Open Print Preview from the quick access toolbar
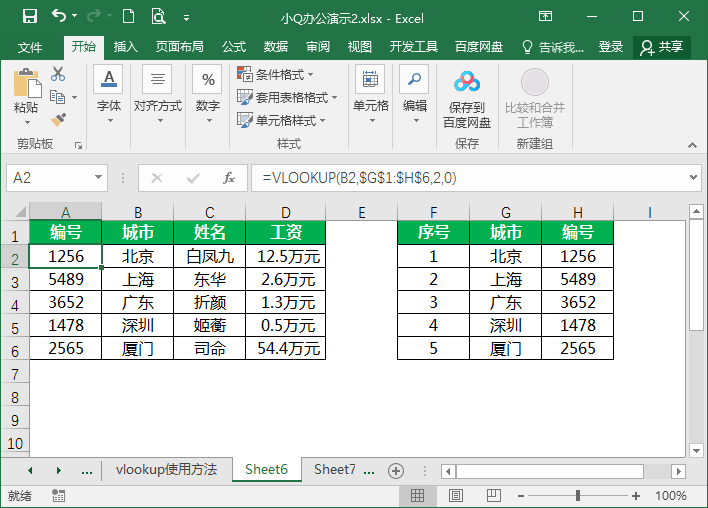This screenshot has width=708, height=508. pyautogui.click(x=158, y=17)
